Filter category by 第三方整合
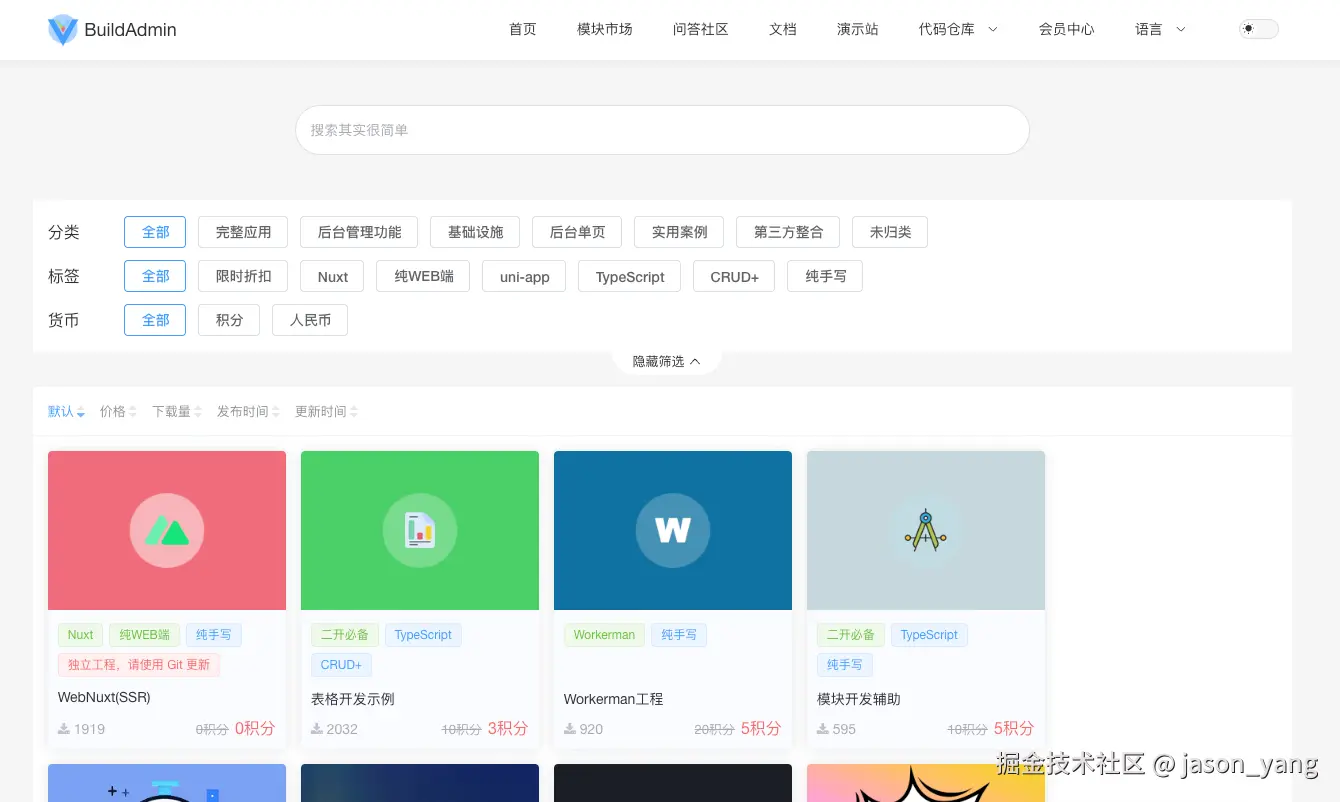 pyautogui.click(x=788, y=232)
